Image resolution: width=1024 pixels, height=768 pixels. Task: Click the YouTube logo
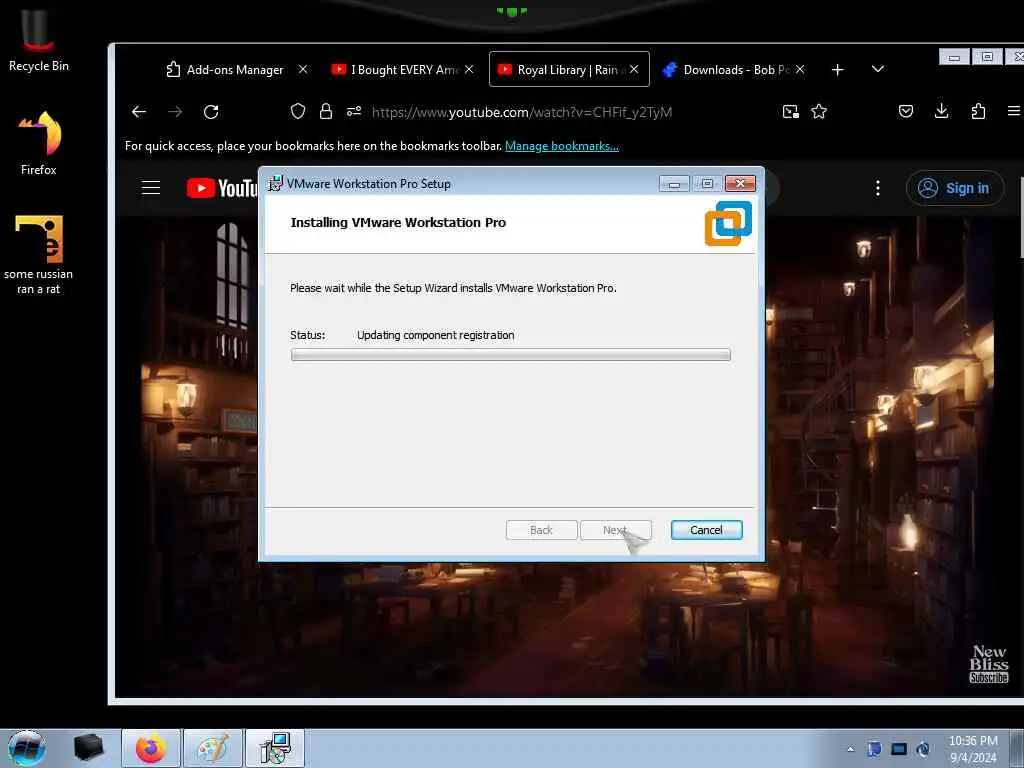pyautogui.click(x=222, y=188)
